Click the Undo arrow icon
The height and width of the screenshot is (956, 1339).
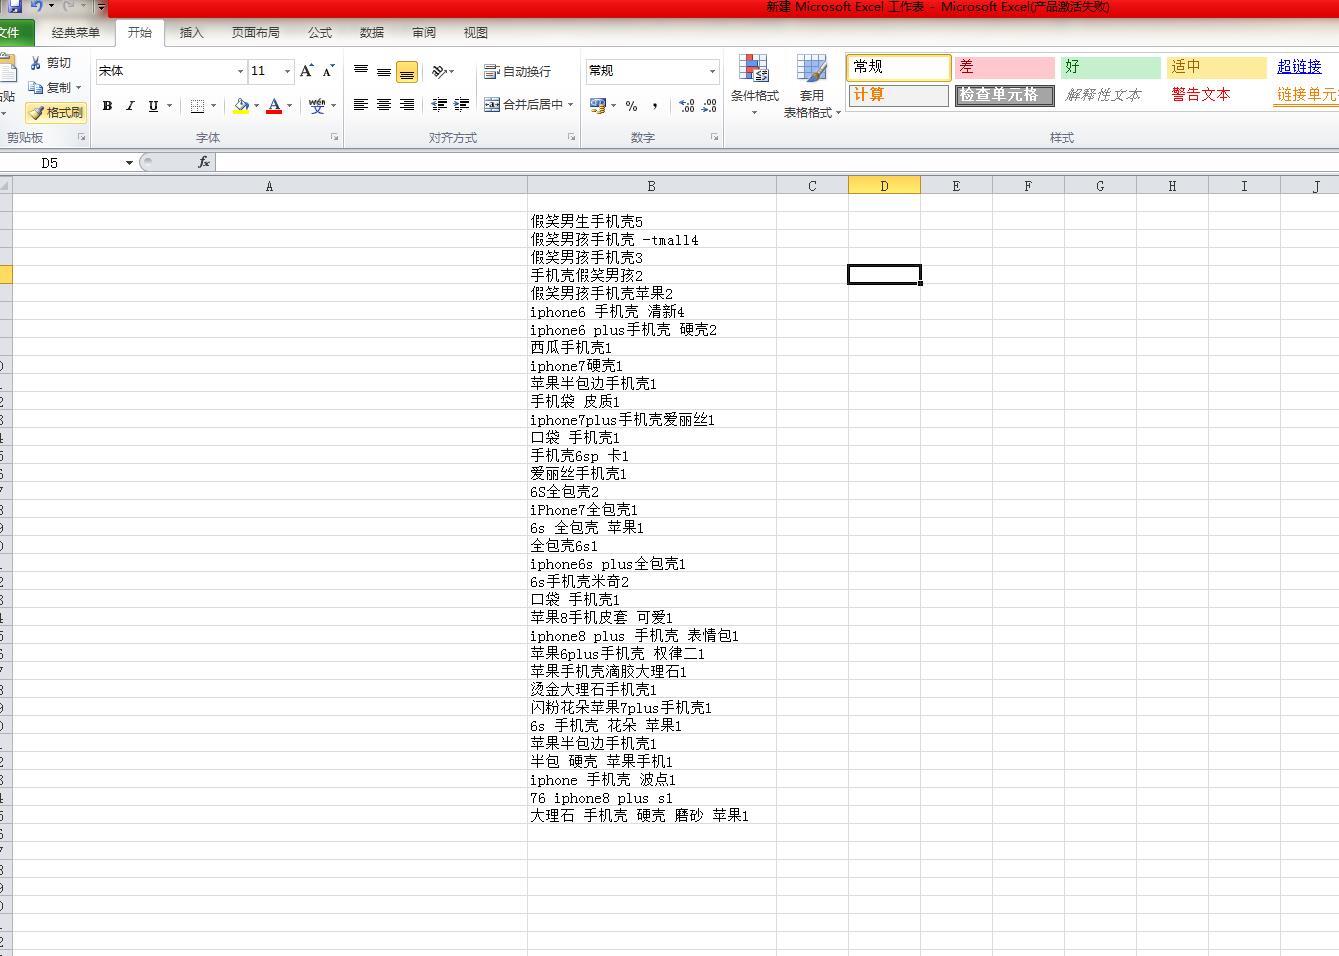[x=36, y=6]
